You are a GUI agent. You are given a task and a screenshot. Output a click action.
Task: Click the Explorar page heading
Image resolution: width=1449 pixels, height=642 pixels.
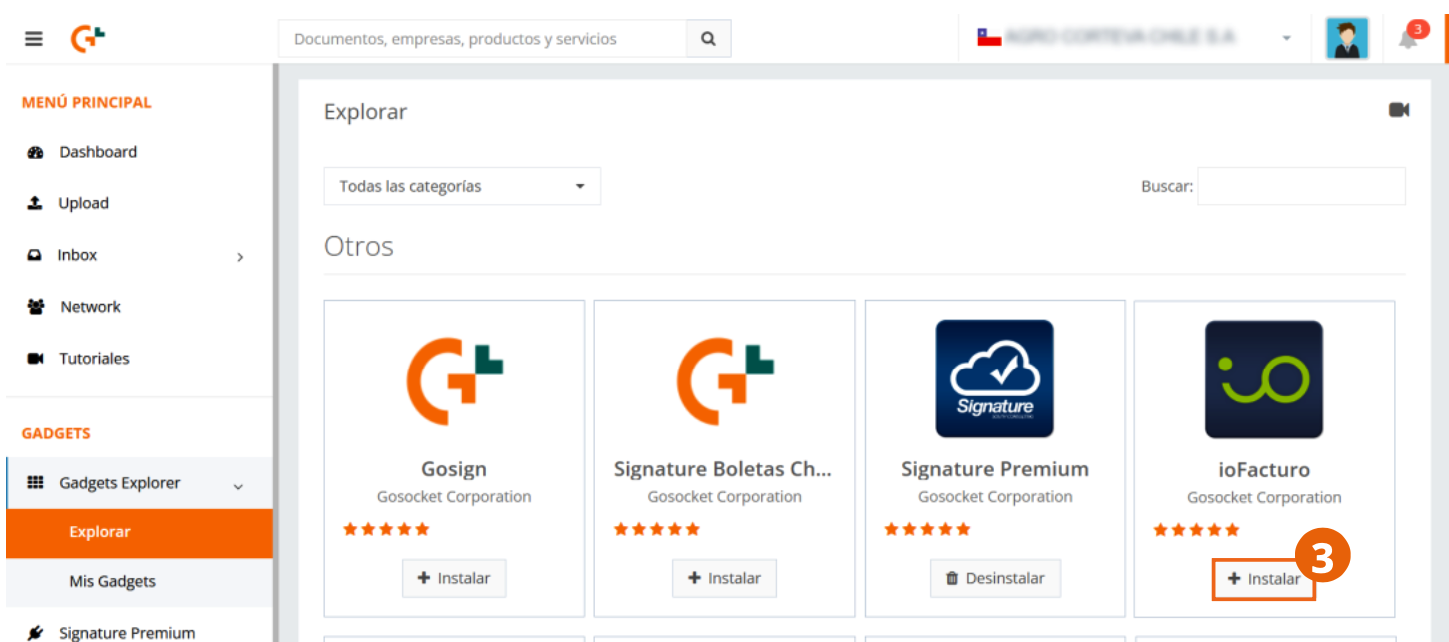365,112
